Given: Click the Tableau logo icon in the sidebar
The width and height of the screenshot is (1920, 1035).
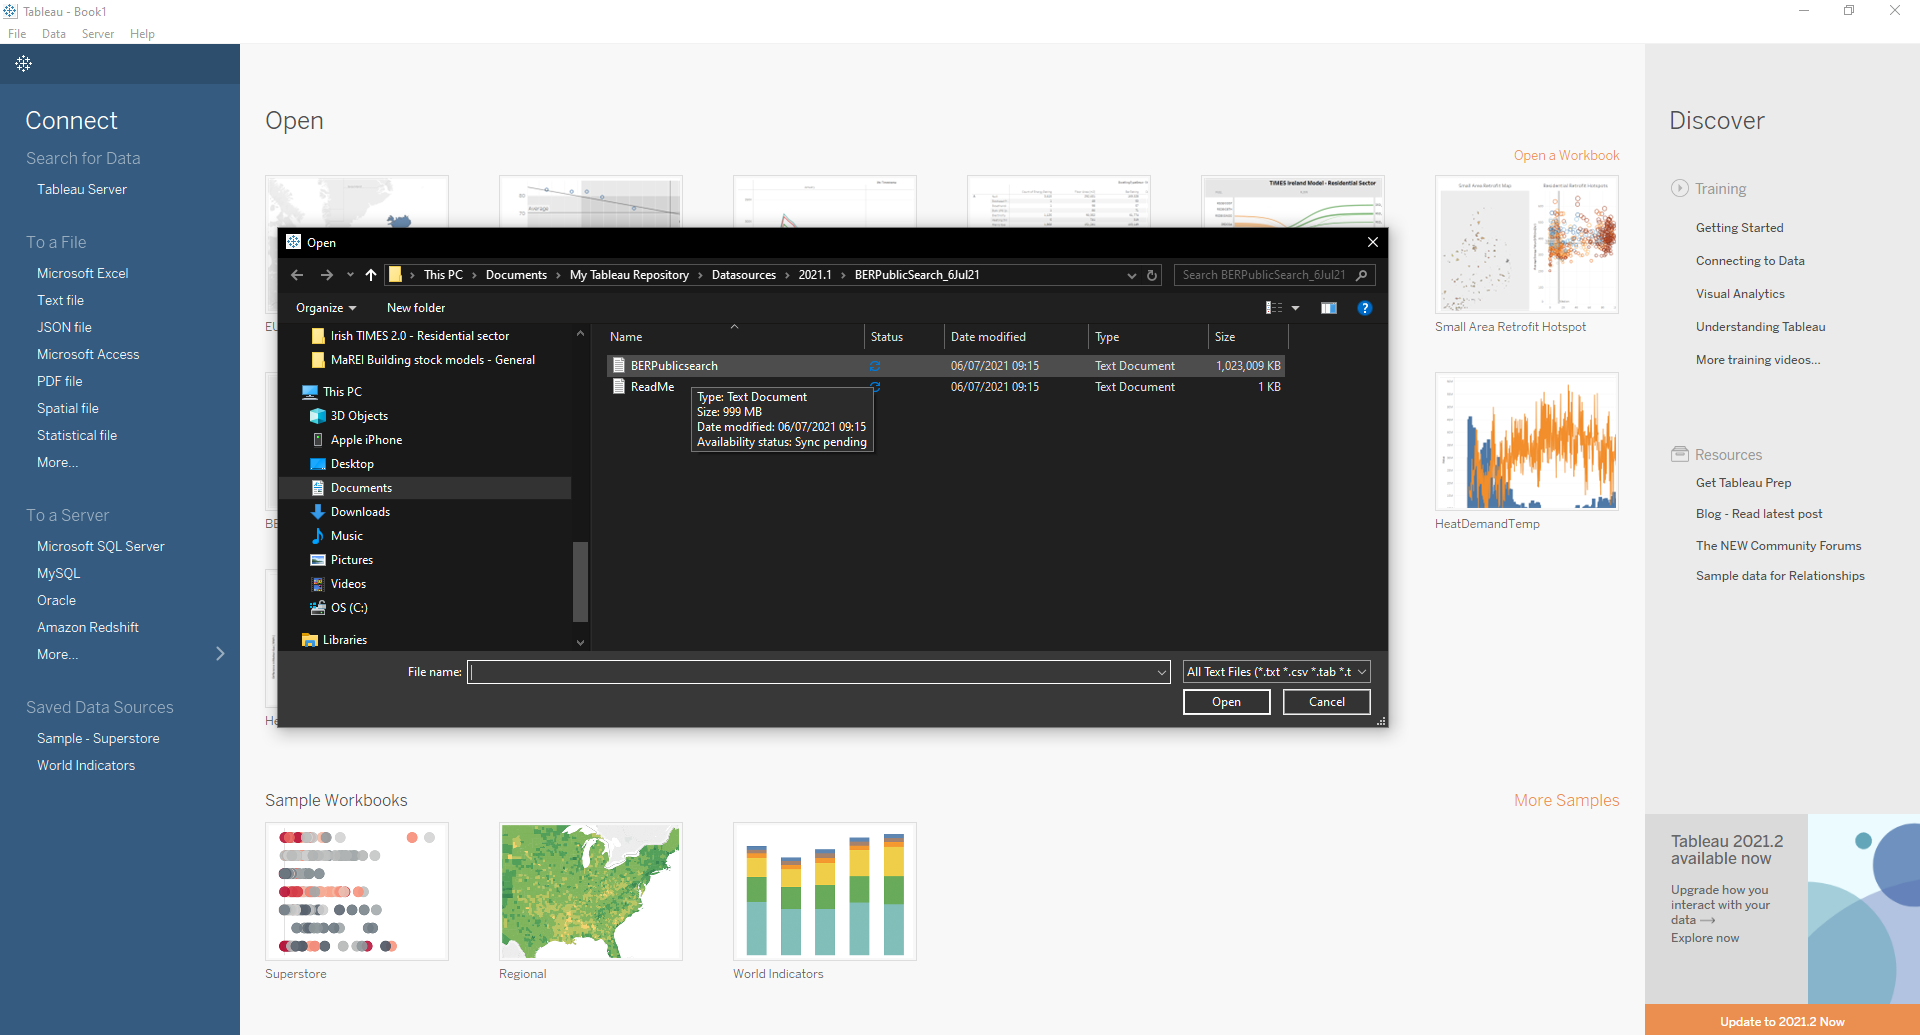Looking at the screenshot, I should 23,63.
